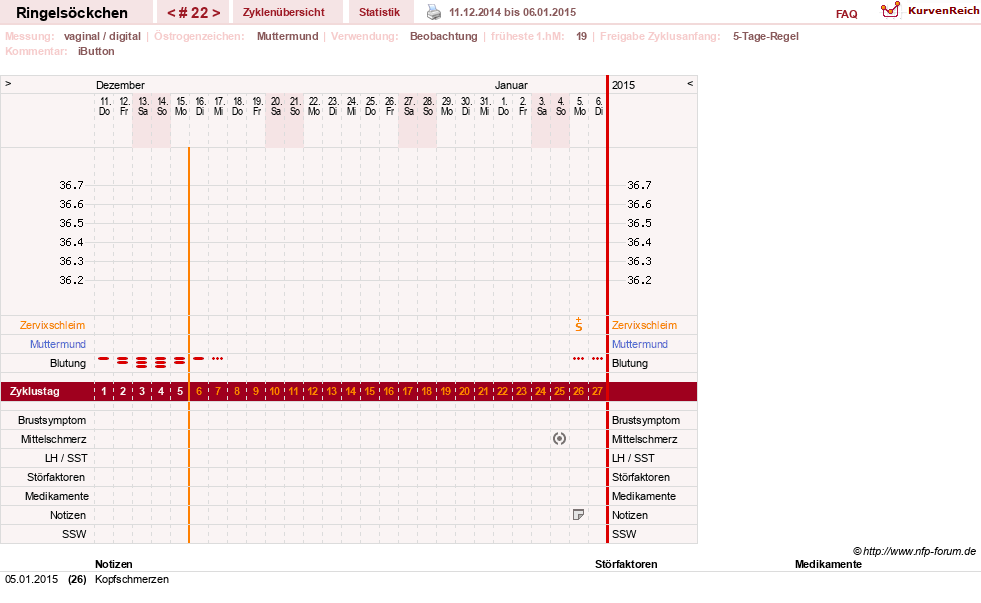Image resolution: width=981 pixels, height=603 pixels.
Task: Click the Medikamente heading below chart
Action: pos(828,564)
